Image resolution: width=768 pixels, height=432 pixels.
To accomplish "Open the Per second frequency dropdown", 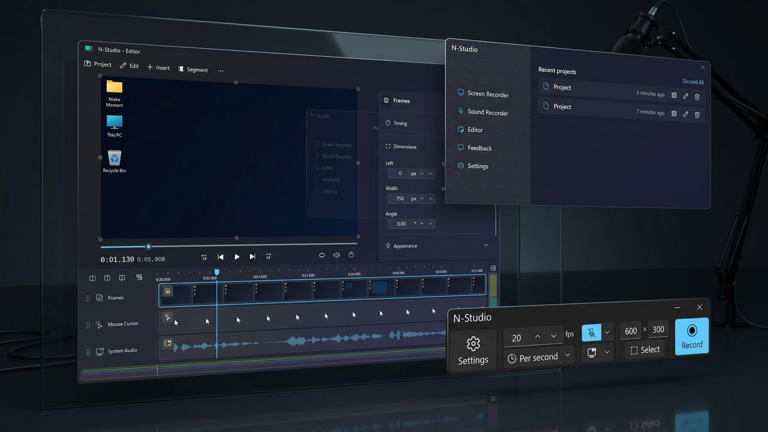I will (539, 357).
